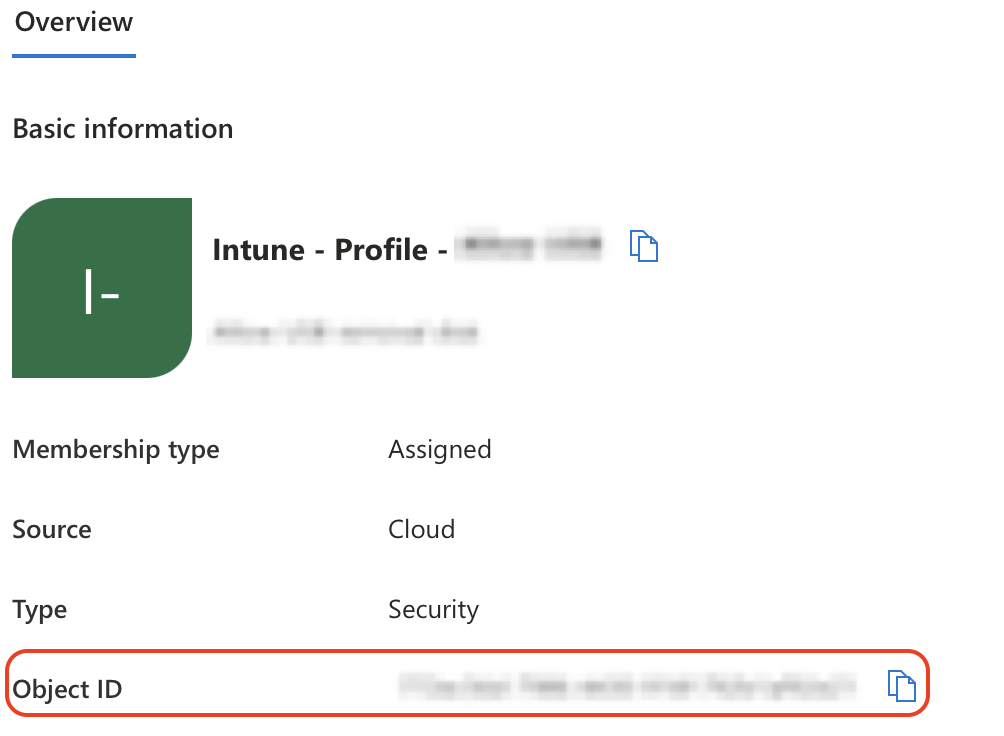Select the Assigned membership value
Image resolution: width=1004 pixels, height=736 pixels.
(x=439, y=450)
